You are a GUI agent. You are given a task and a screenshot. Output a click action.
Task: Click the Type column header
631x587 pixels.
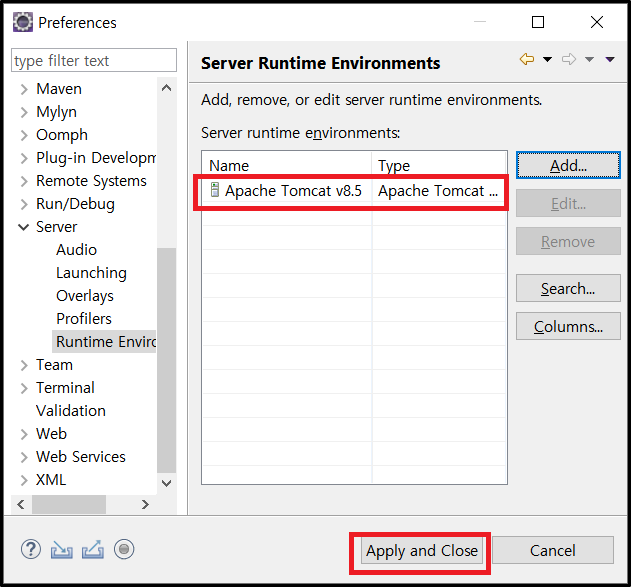(439, 165)
